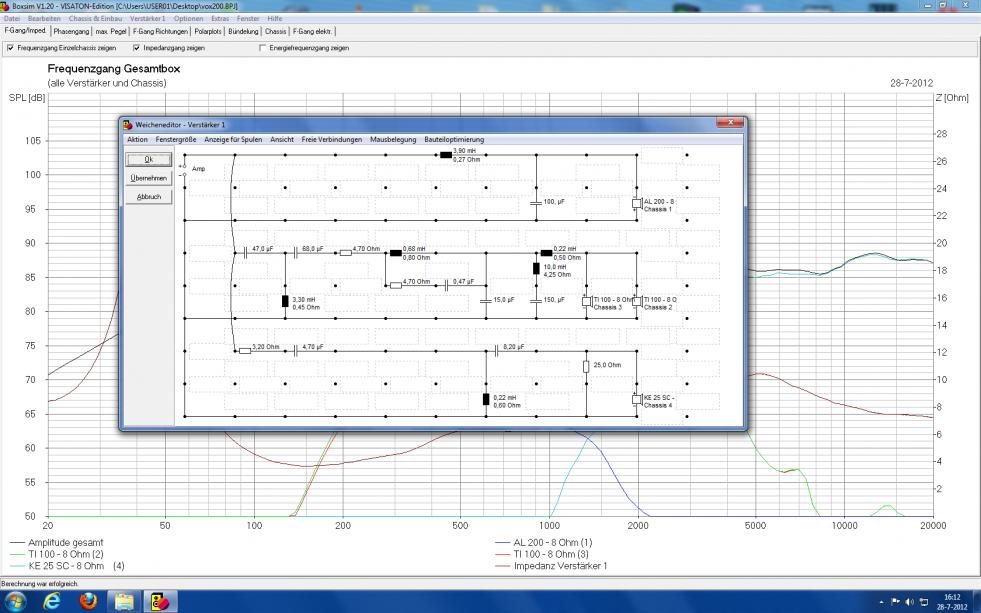Switch to the Phasengang tab
The height and width of the screenshot is (613, 981).
pyautogui.click(x=72, y=31)
